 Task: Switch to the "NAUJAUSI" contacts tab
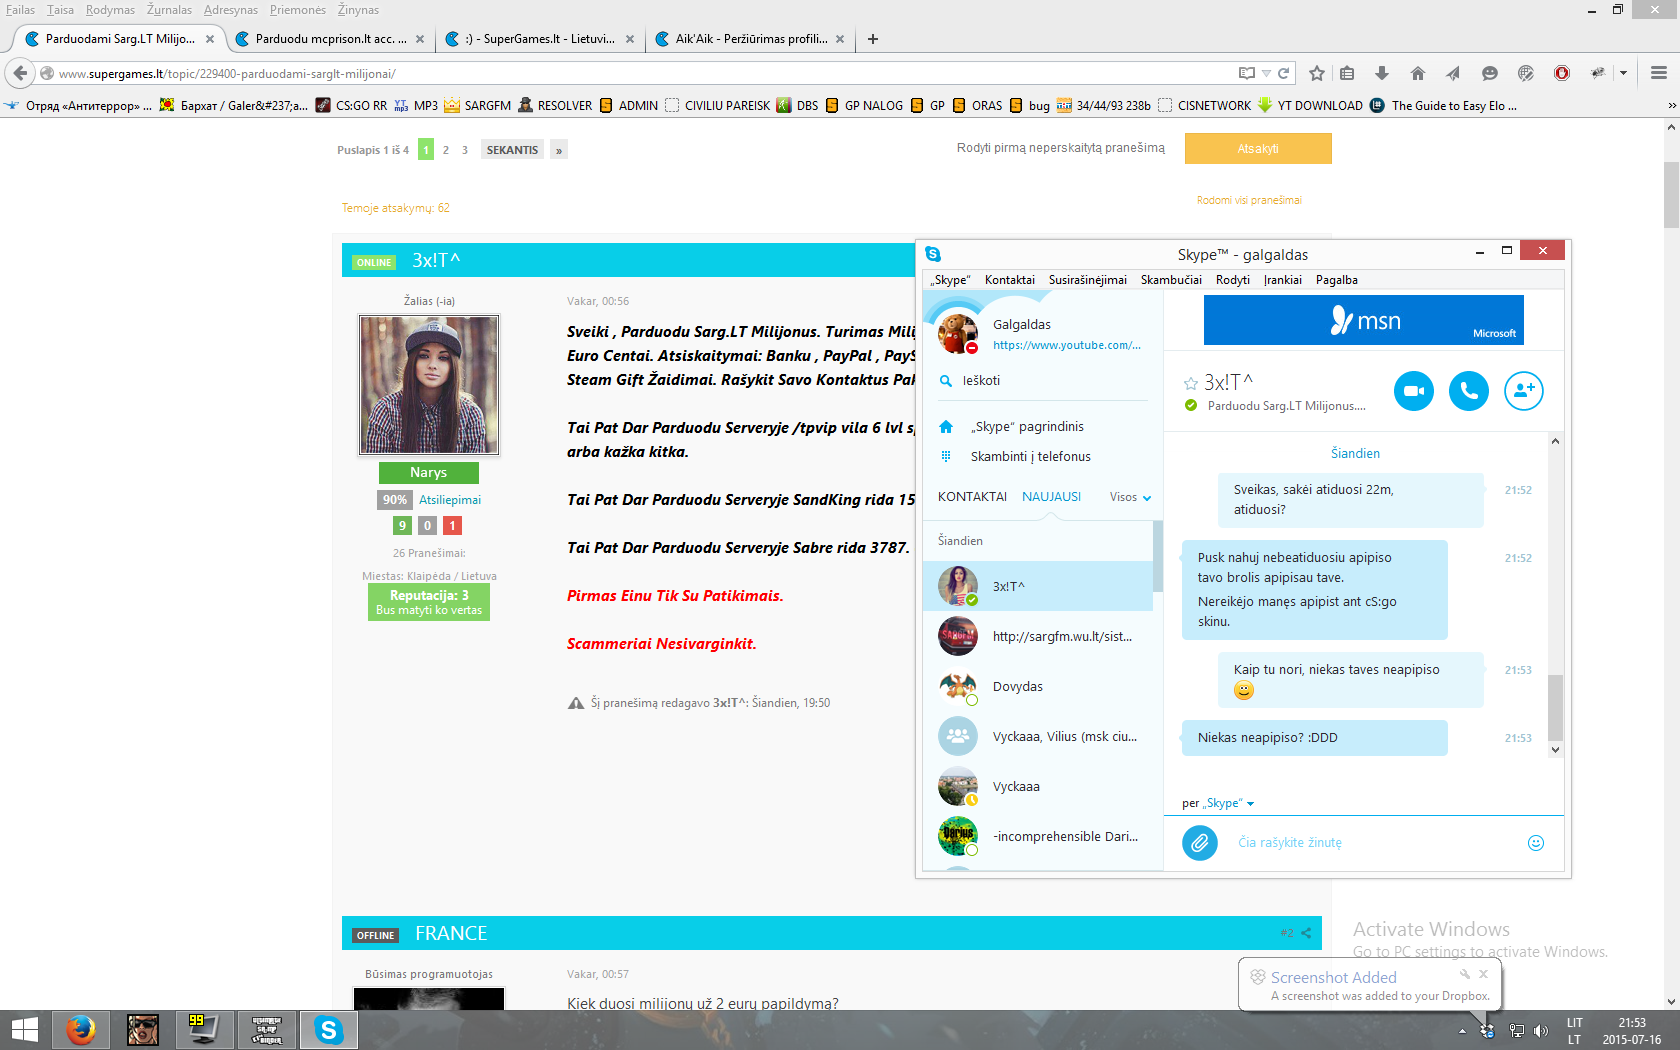coord(1051,497)
